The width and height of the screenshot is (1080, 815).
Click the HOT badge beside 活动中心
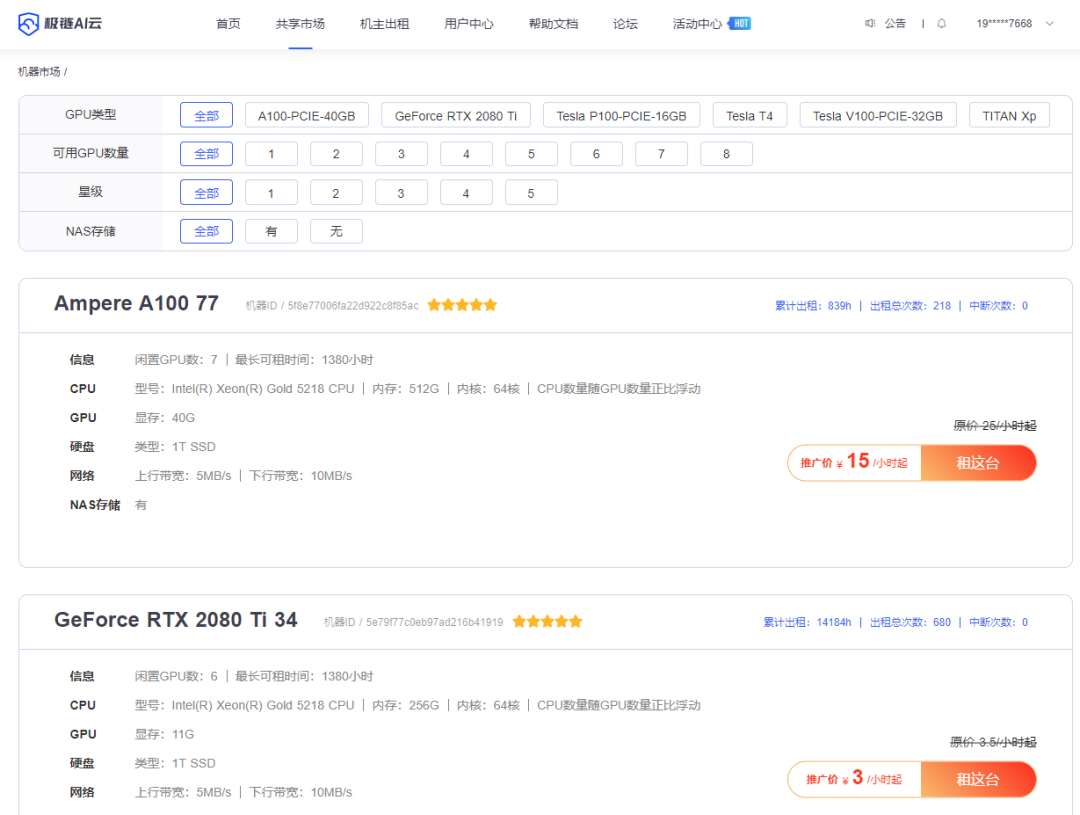click(740, 23)
